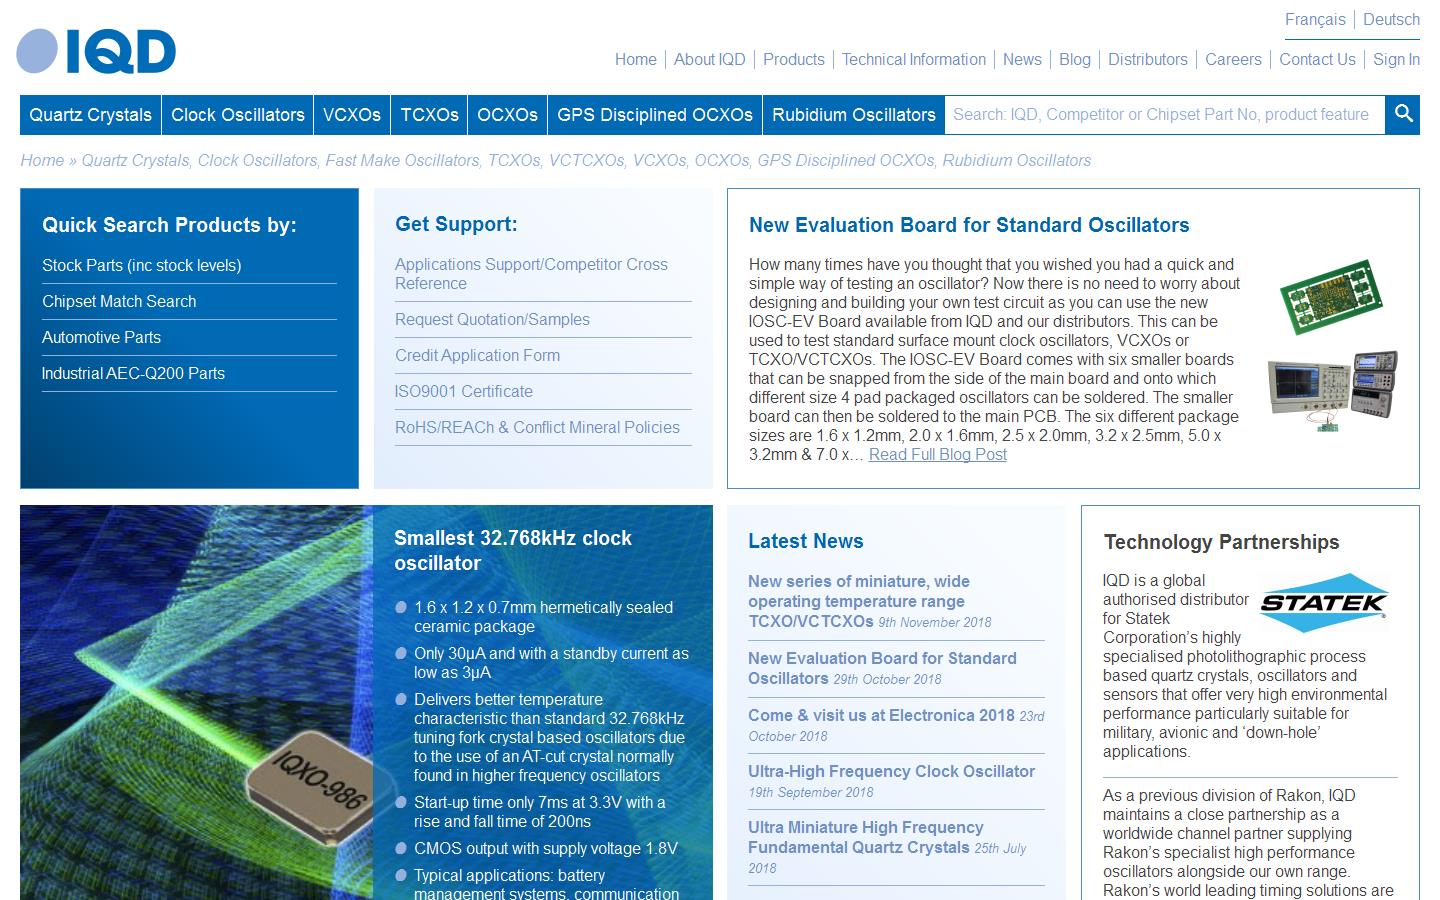Click Read Full Blog Post link
1440x900 pixels.
tap(937, 455)
